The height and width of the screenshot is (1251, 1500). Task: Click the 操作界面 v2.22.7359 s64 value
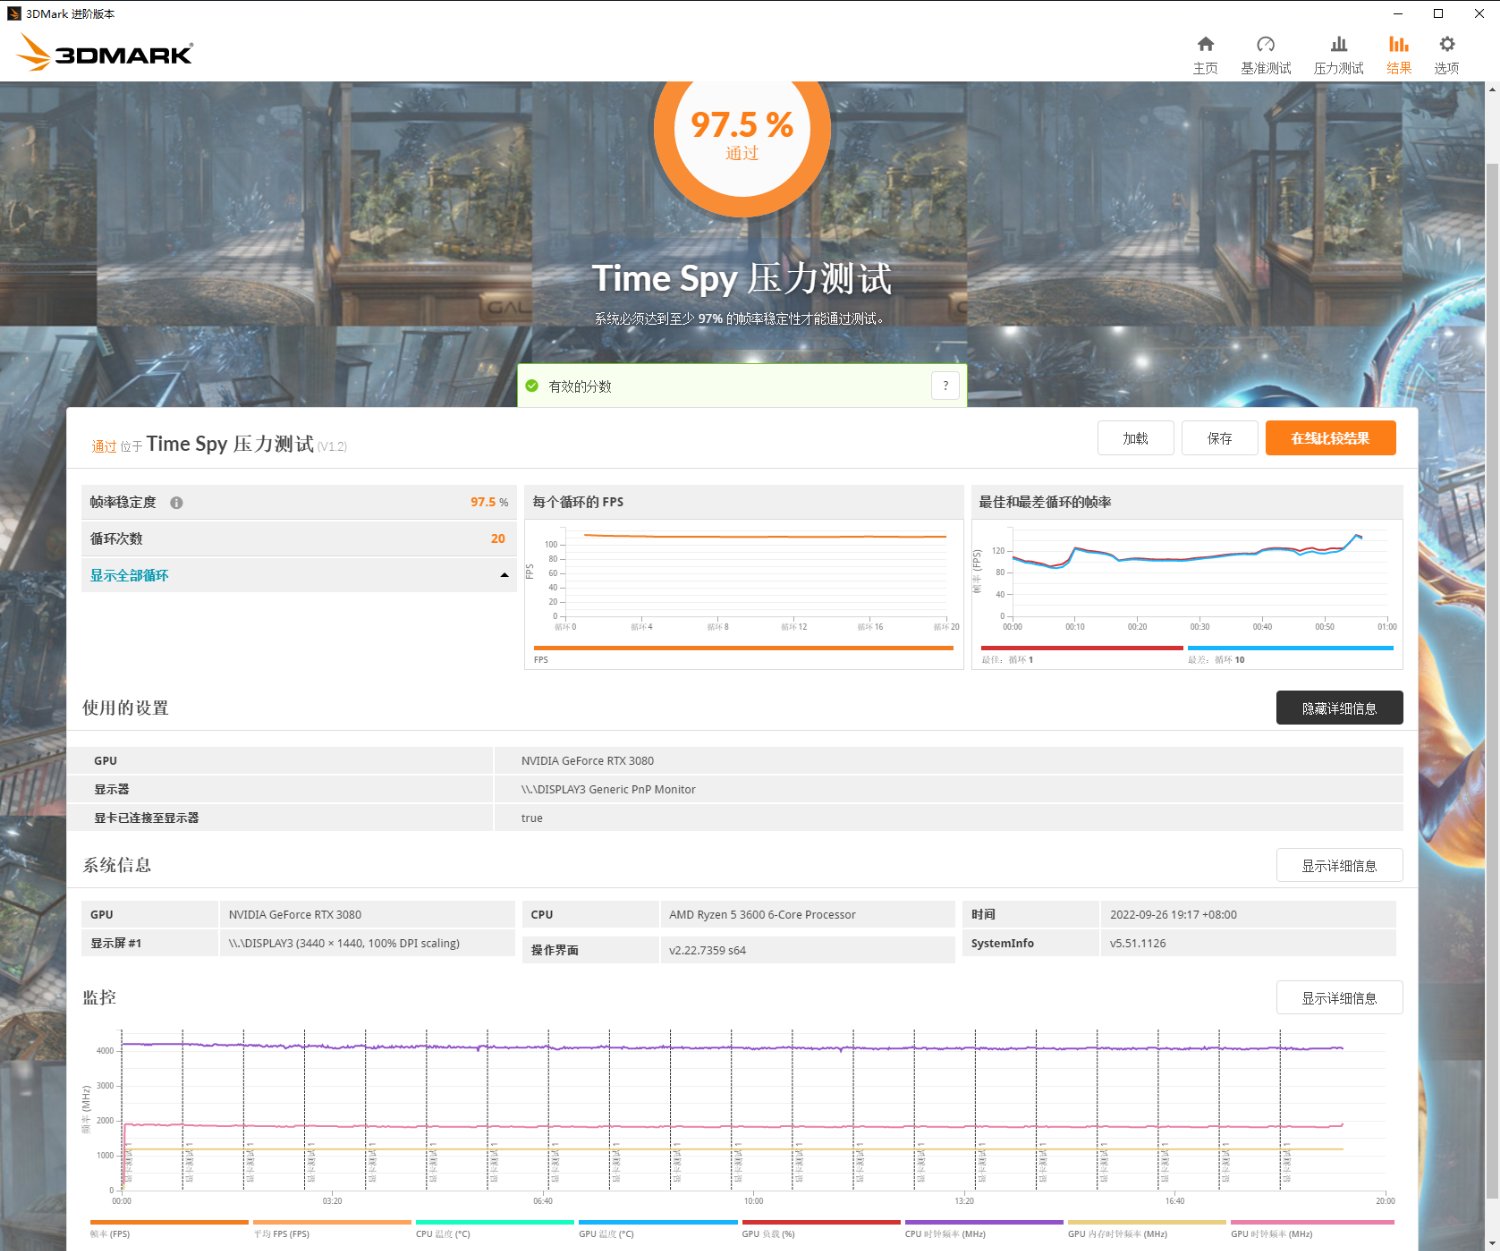coord(707,950)
